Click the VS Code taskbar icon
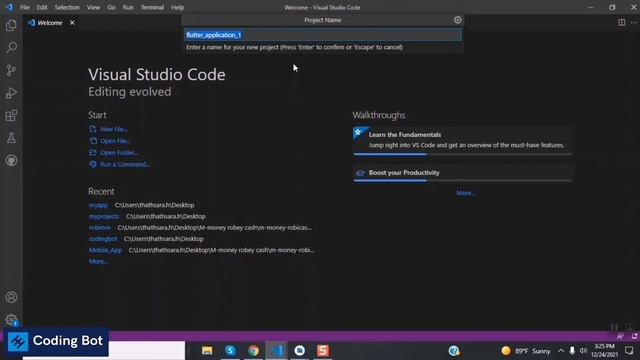 277,351
